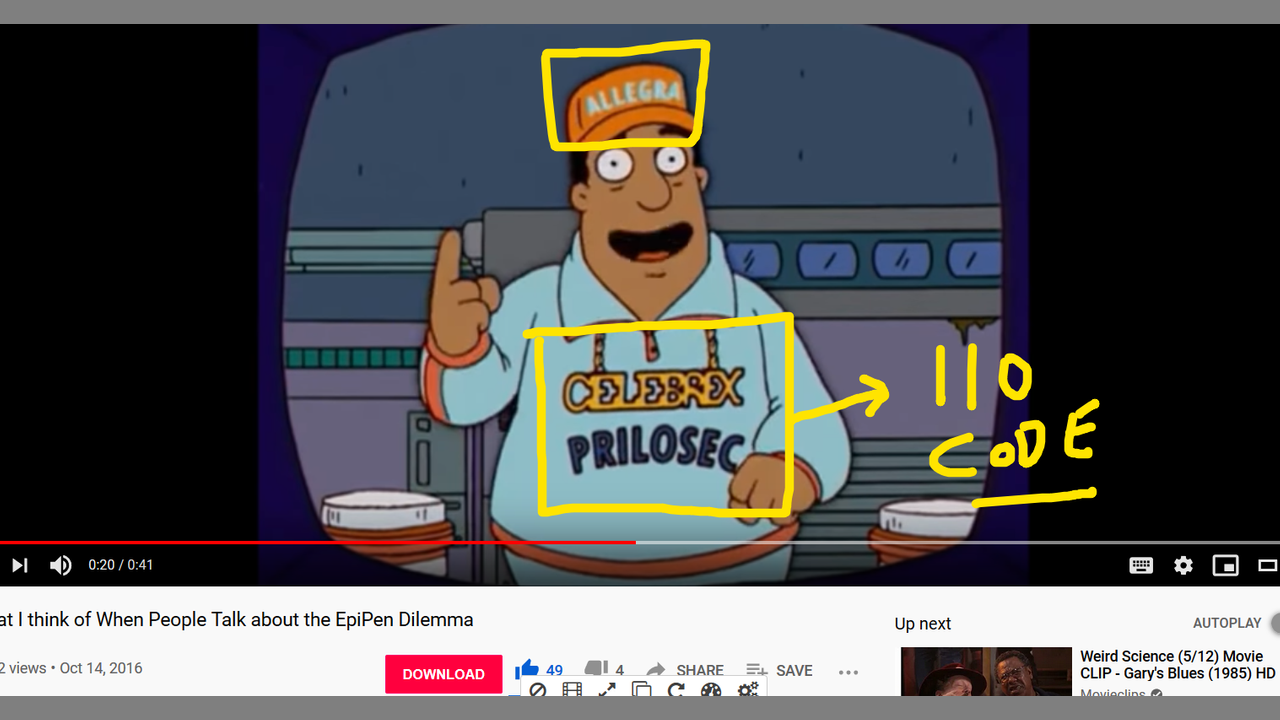1280x720 pixels.
Task: Click the Next video skip icon
Action: (x=19, y=565)
